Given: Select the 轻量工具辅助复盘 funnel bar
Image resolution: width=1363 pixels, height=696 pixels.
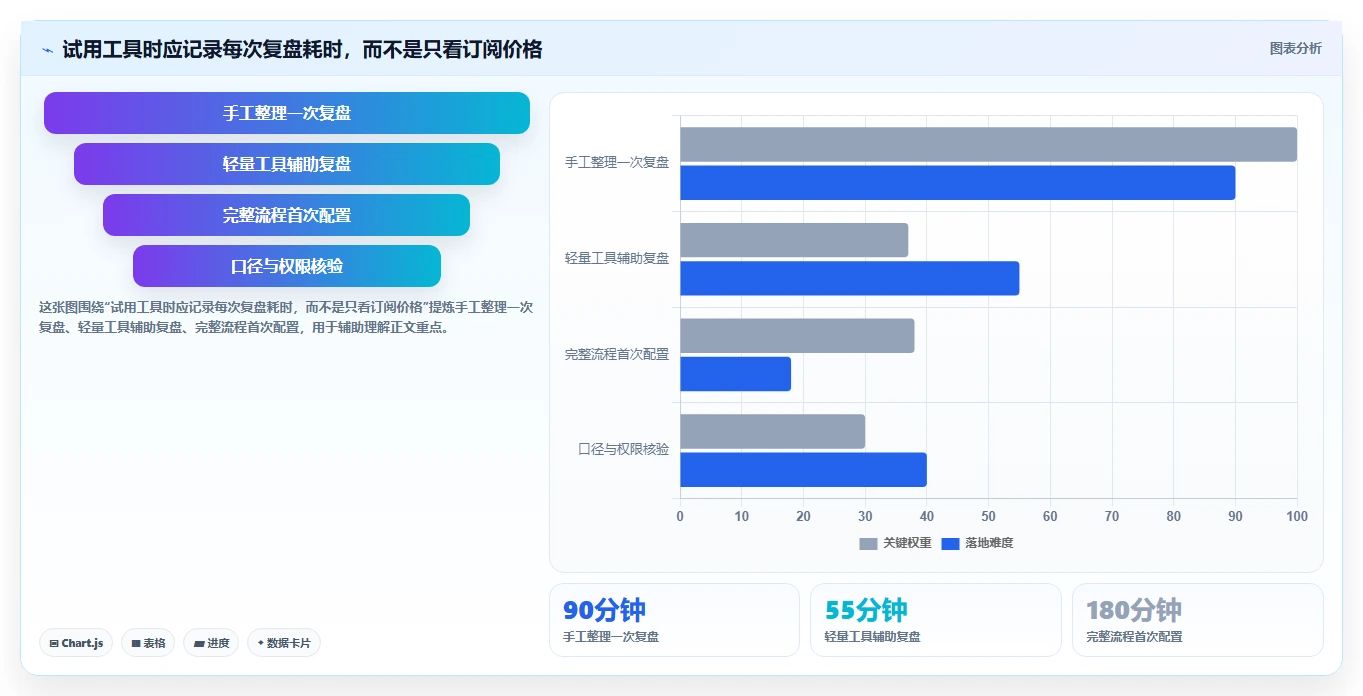Looking at the screenshot, I should (287, 164).
